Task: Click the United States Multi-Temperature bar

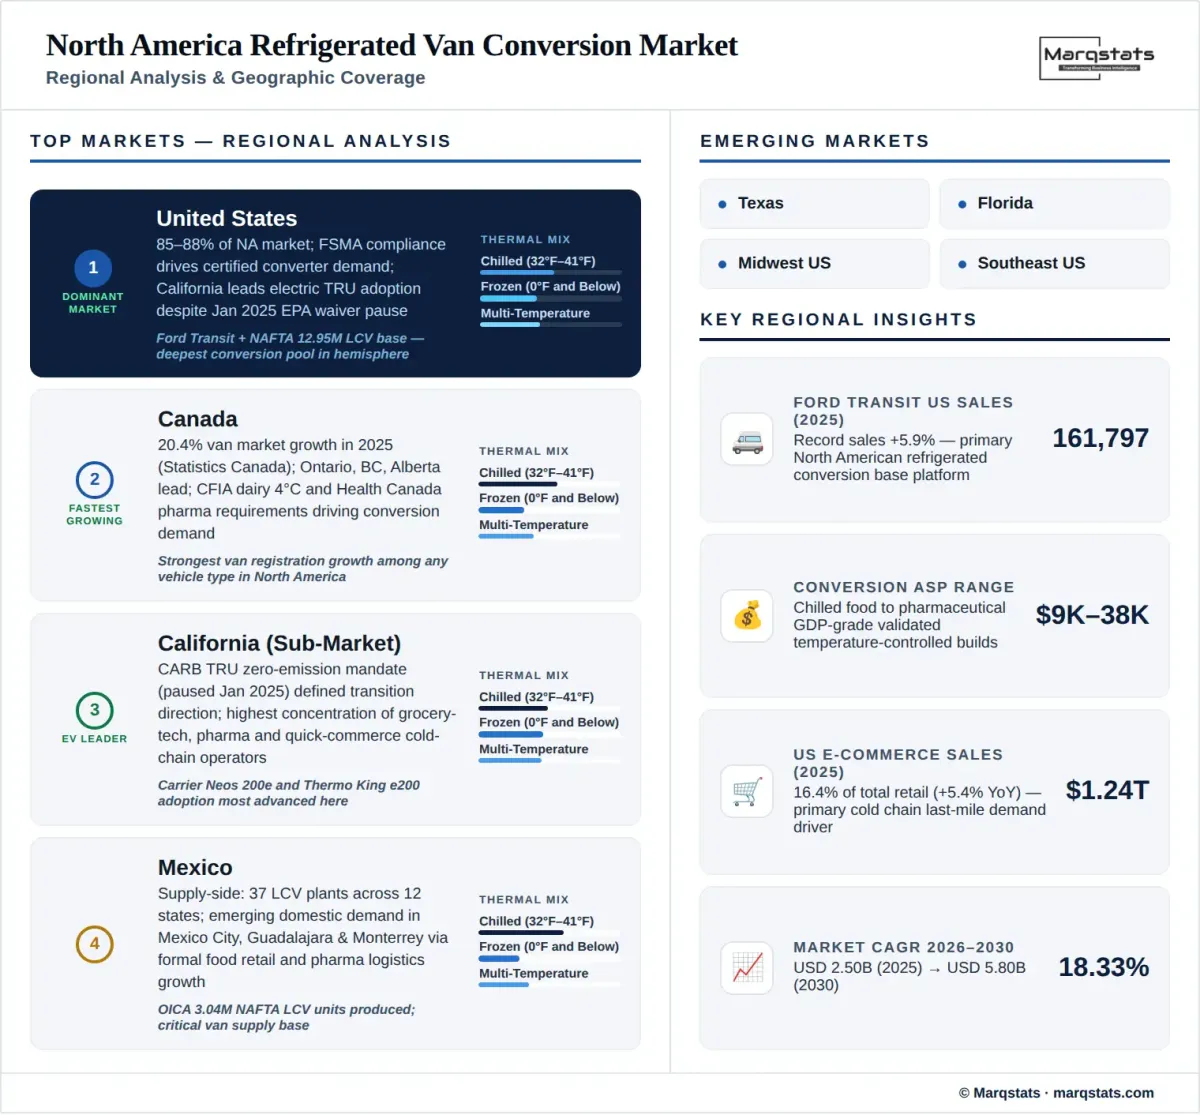Action: [551, 324]
